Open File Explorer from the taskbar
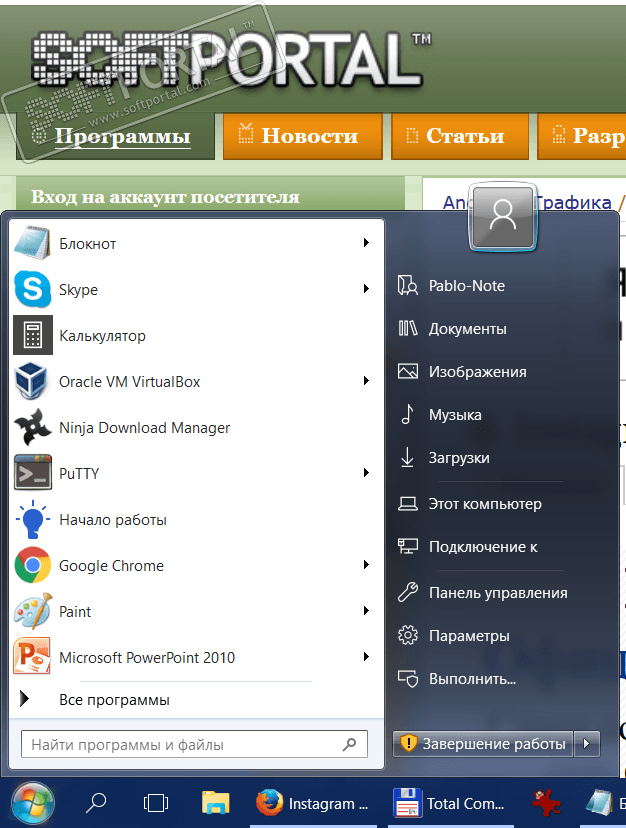Viewport: 626px width, 828px height. 216,803
